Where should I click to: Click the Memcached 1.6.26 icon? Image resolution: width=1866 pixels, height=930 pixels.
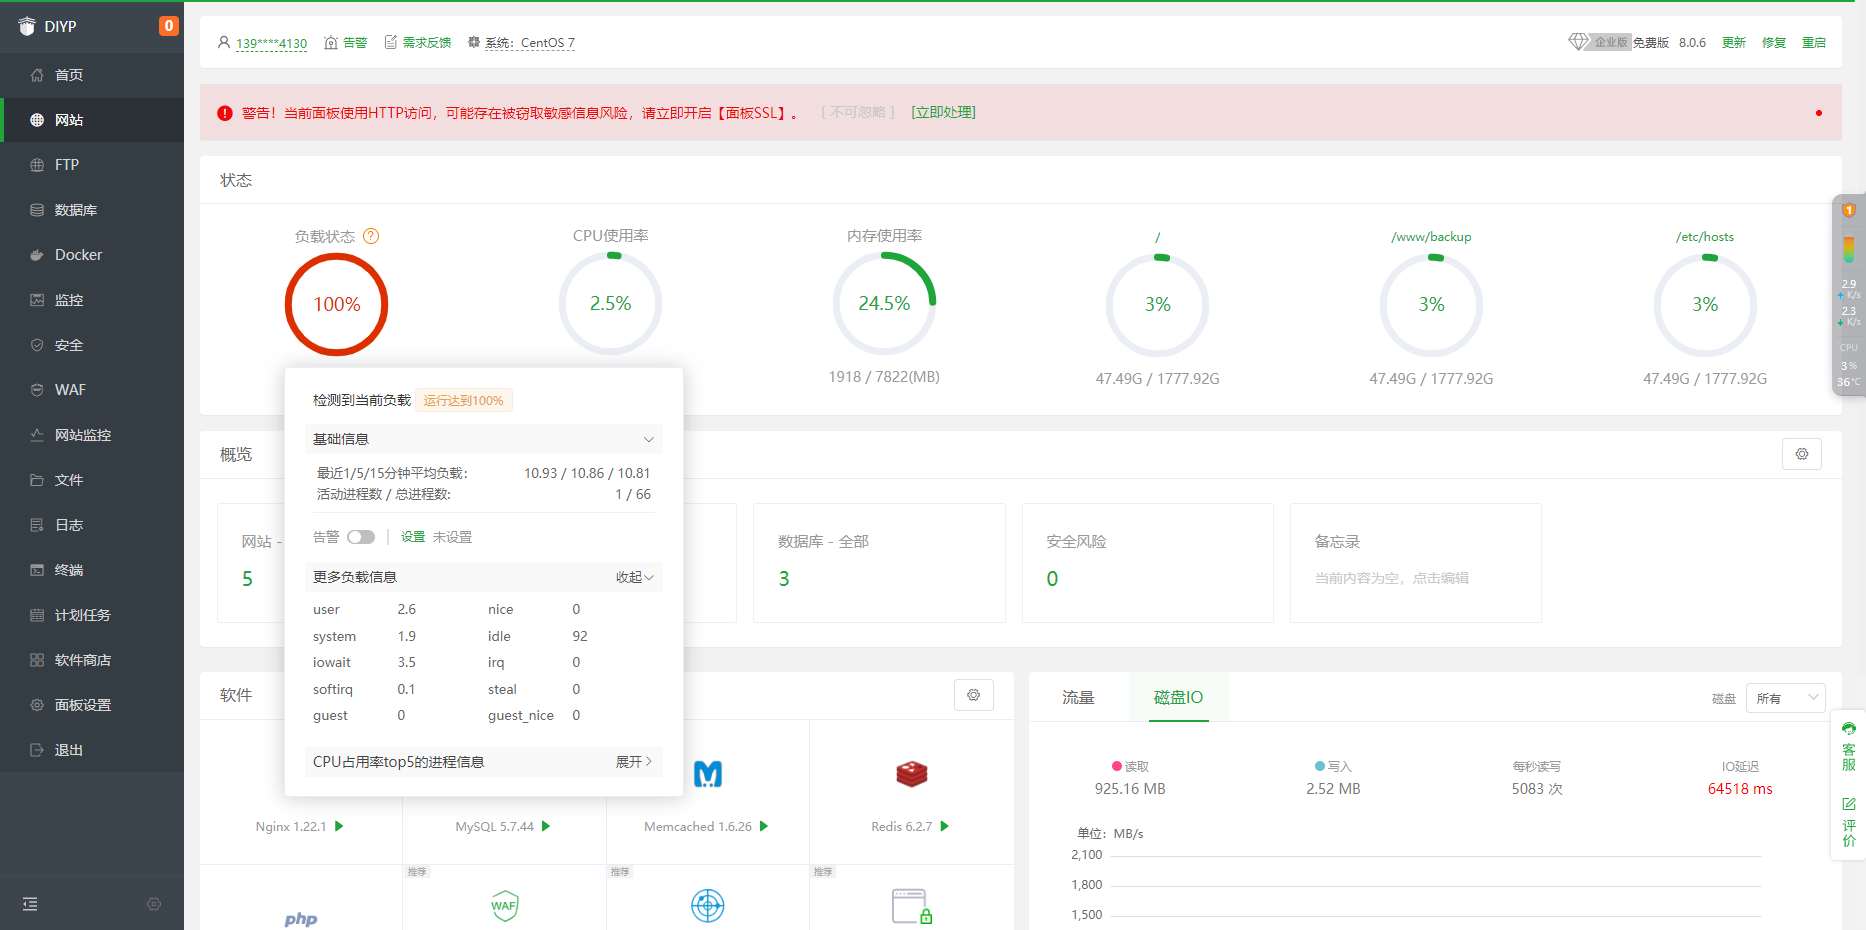pyautogui.click(x=708, y=774)
